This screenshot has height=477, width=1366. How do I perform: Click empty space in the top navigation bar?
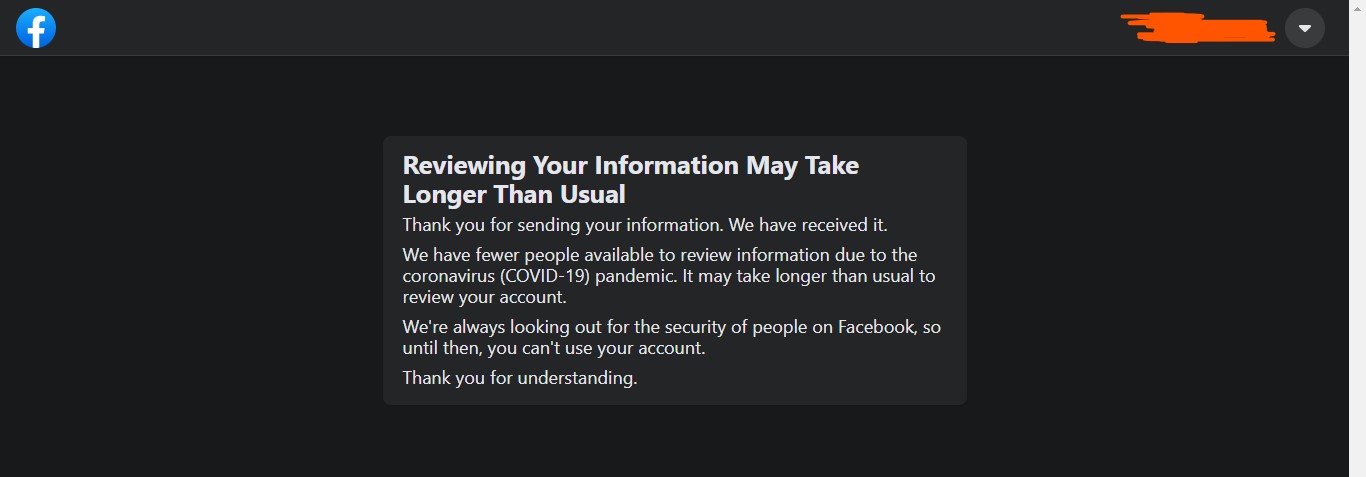(x=600, y=28)
